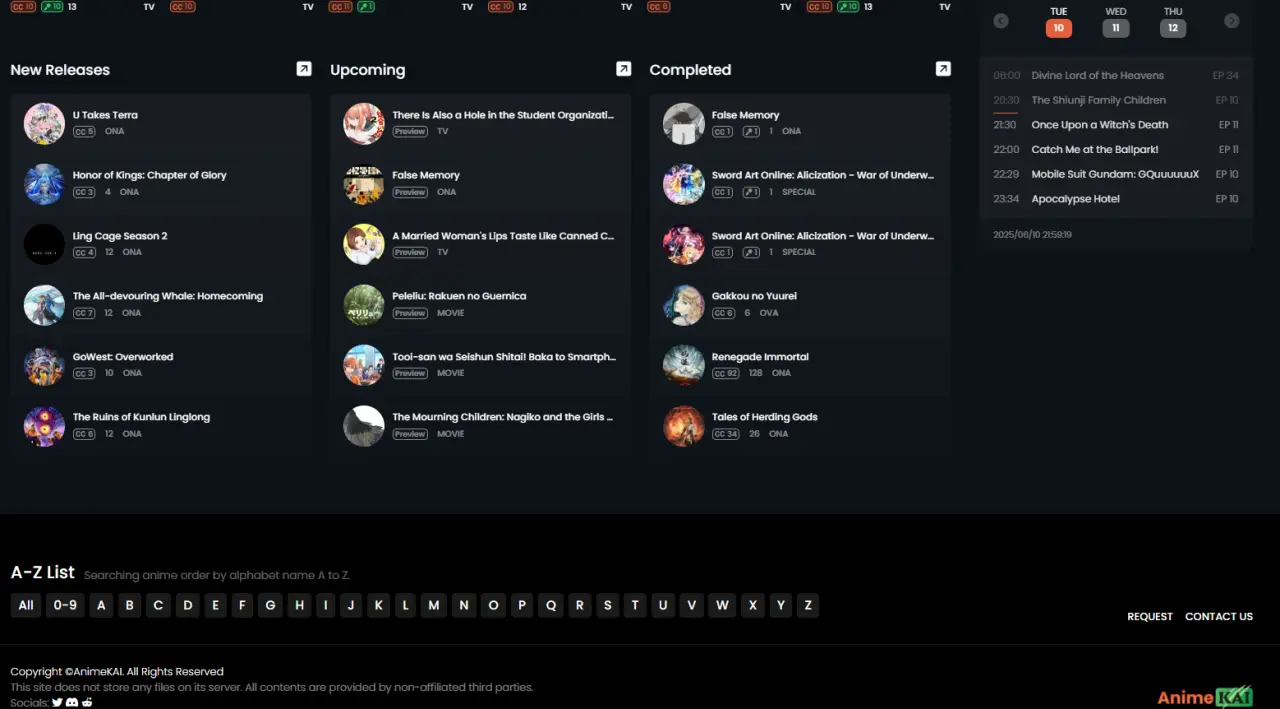
Task: Click the CONTACT US footer link
Action: coord(1219,616)
